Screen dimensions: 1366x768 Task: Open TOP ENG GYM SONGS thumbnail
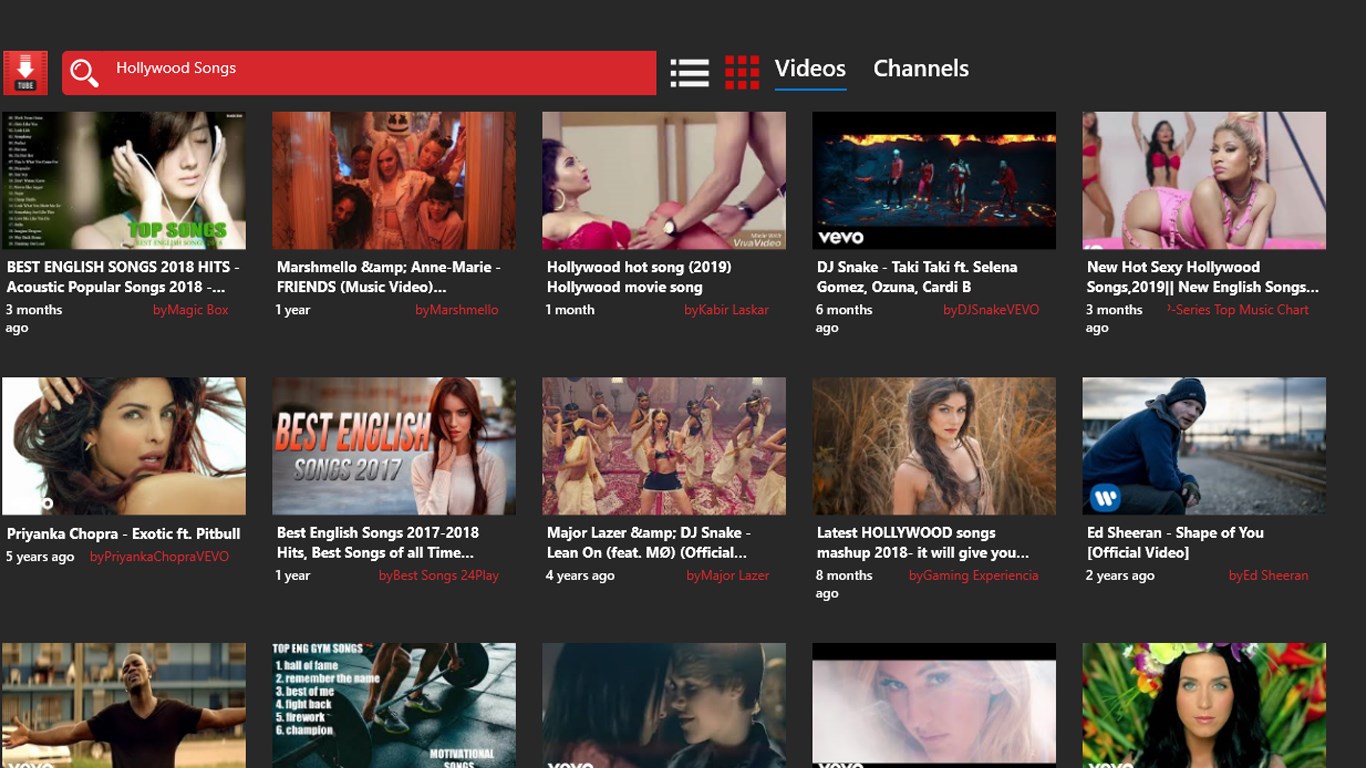394,705
